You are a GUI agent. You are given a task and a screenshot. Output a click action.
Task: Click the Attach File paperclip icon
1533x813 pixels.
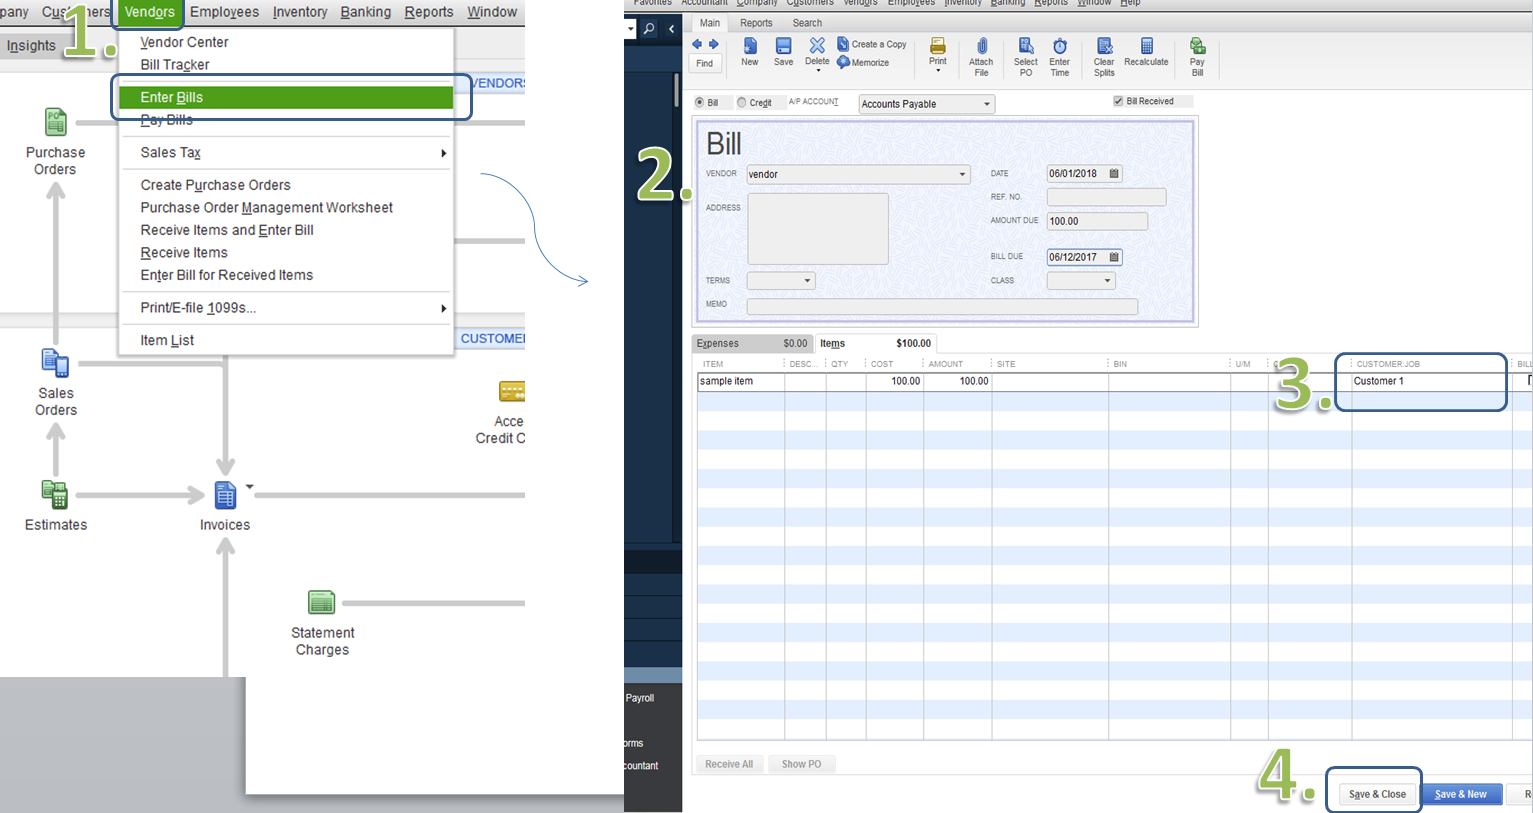pyautogui.click(x=982, y=46)
